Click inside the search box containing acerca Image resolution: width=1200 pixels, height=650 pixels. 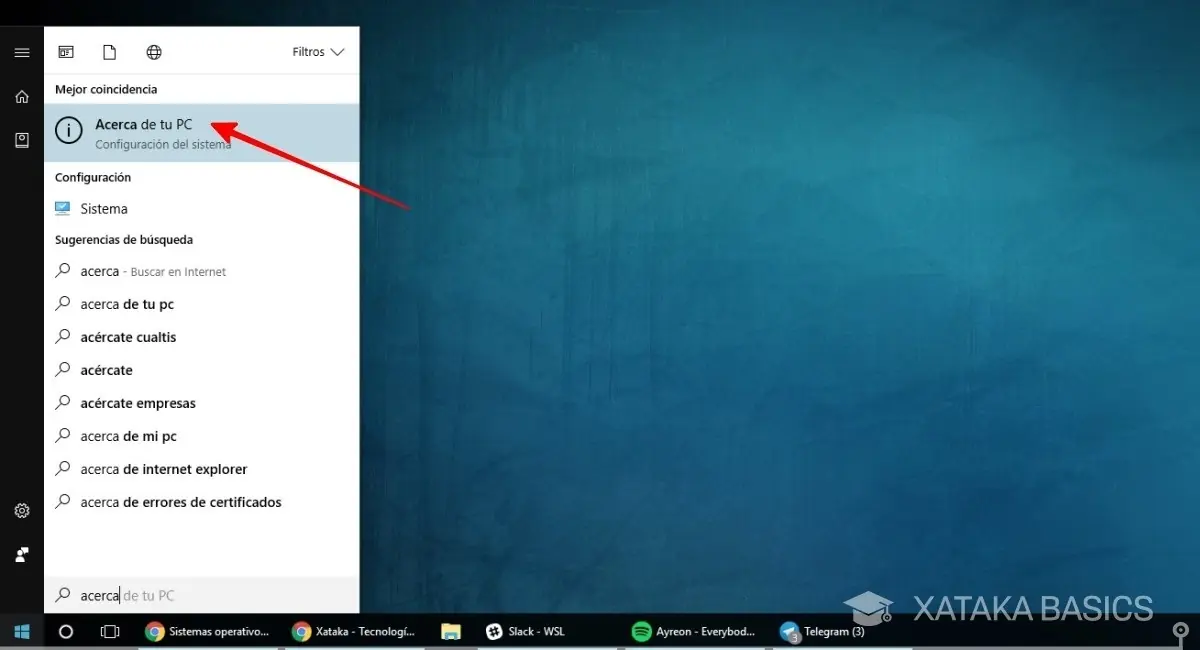202,595
